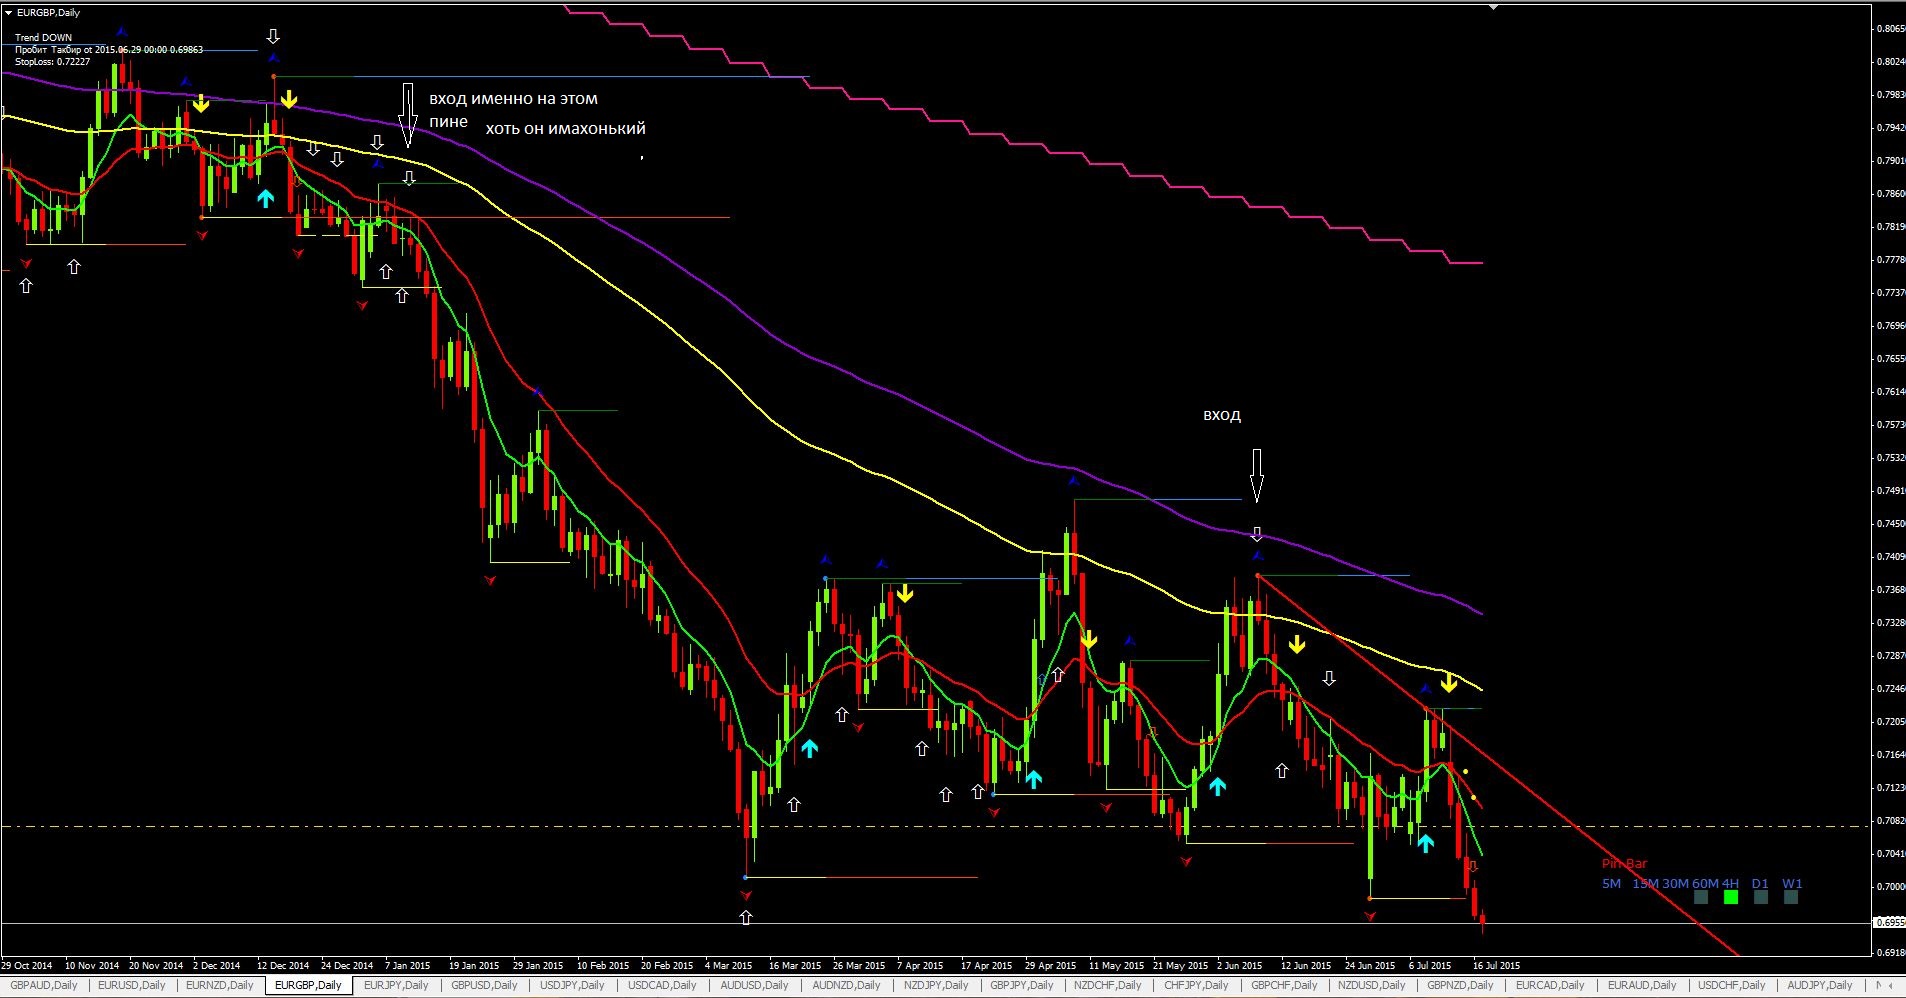Select the USDCHF,Daily chart tab
1906x998 pixels.
tap(1732, 985)
